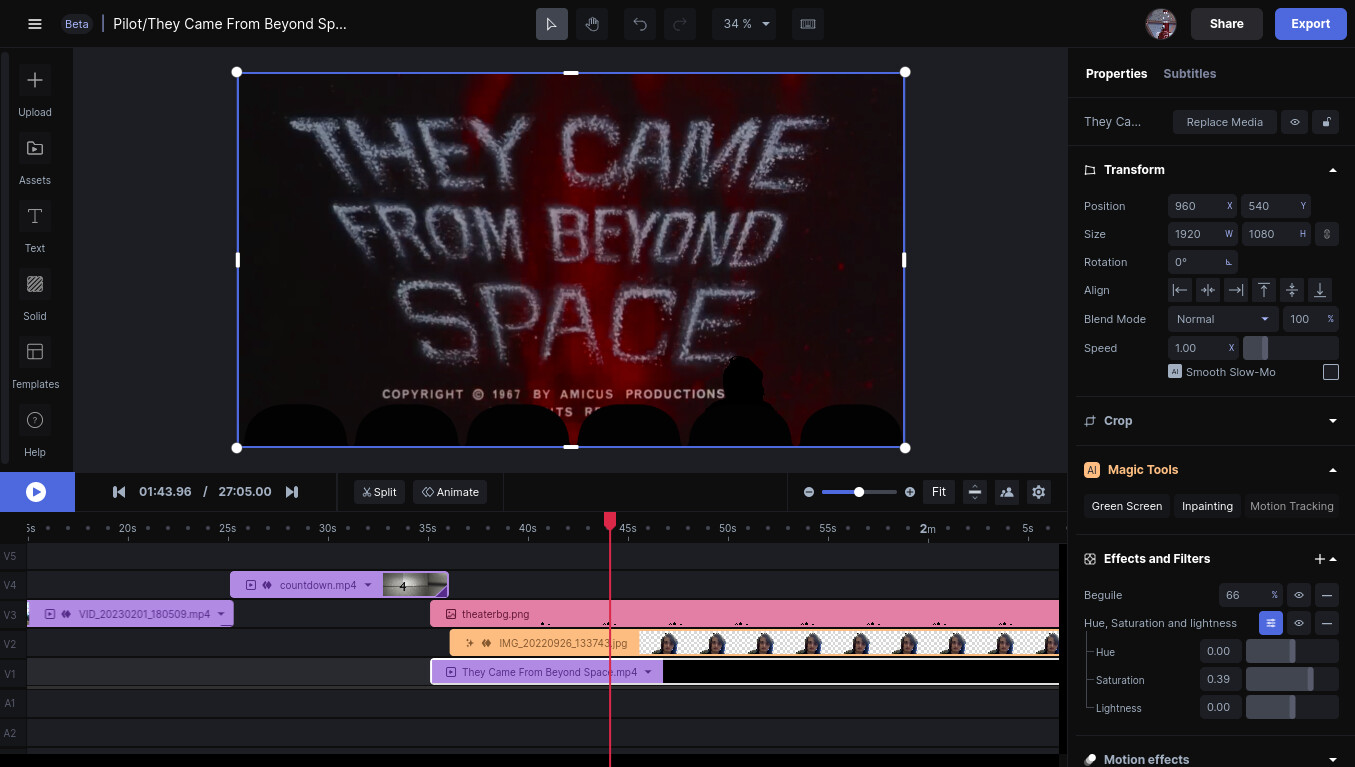Image resolution: width=1355 pixels, height=767 pixels.
Task: Open the Assets panel in the sidebar
Action: 35,160
